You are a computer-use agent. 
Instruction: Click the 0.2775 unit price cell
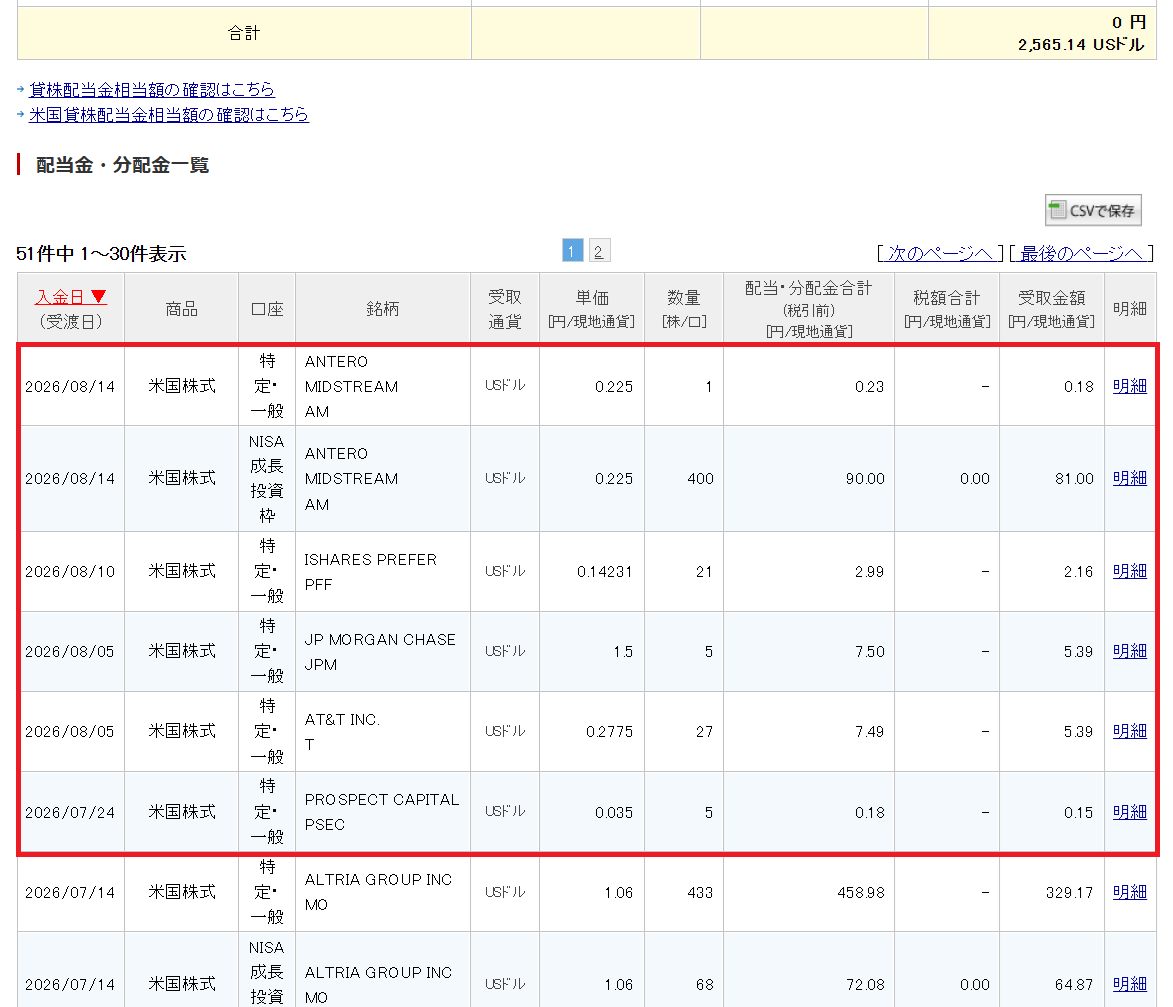point(592,732)
